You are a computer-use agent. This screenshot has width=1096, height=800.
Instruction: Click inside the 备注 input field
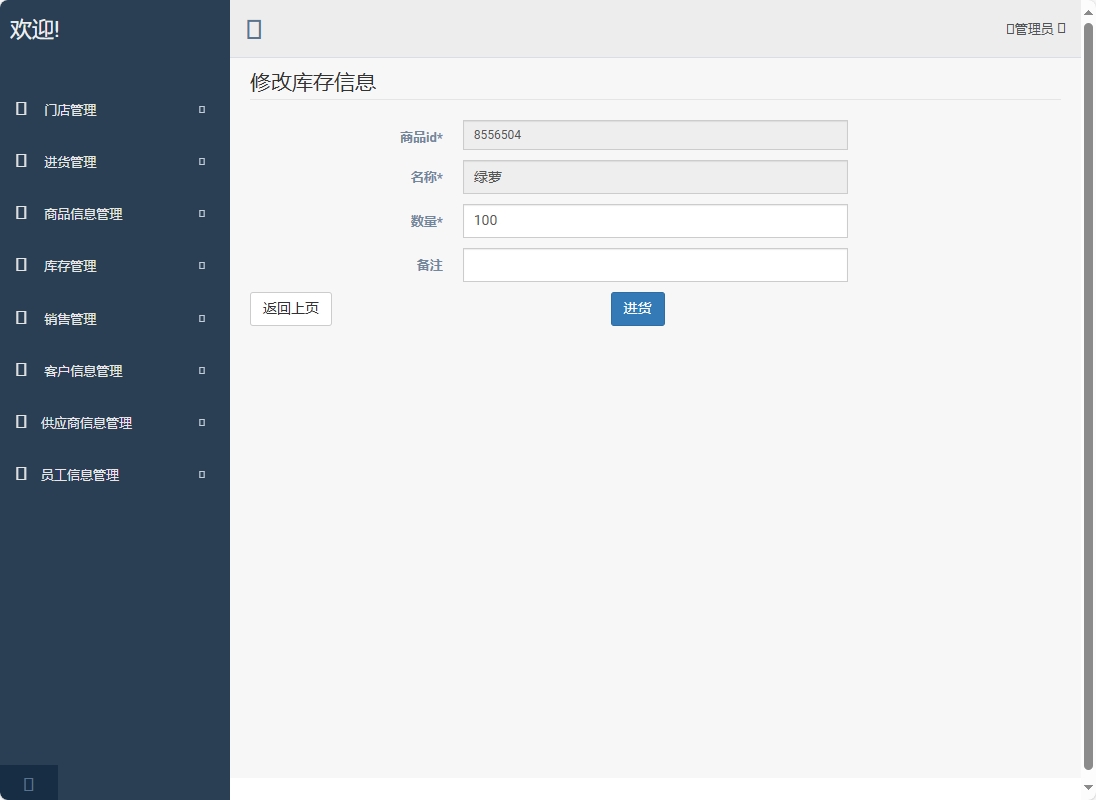655,264
